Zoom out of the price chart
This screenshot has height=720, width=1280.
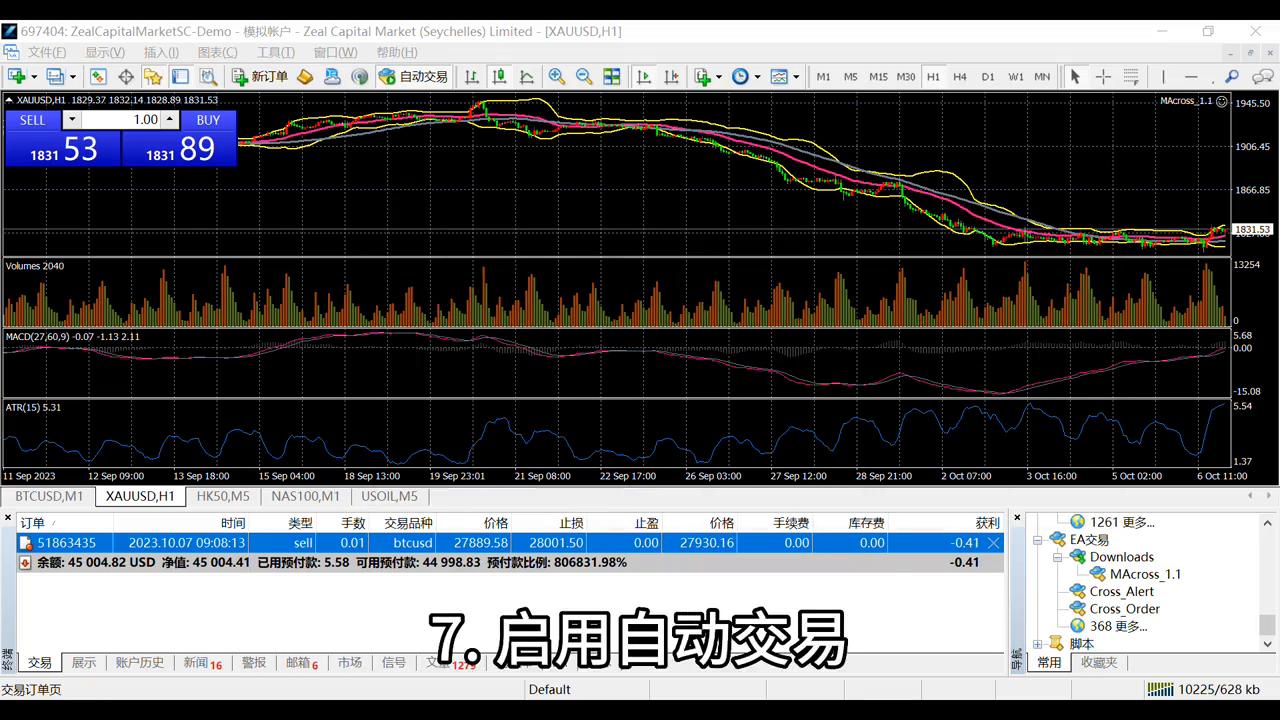click(x=584, y=76)
